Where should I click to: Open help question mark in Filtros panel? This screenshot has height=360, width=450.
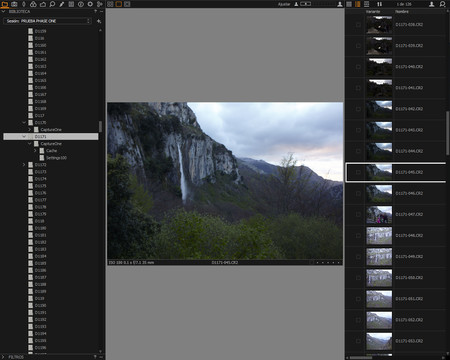click(x=95, y=357)
